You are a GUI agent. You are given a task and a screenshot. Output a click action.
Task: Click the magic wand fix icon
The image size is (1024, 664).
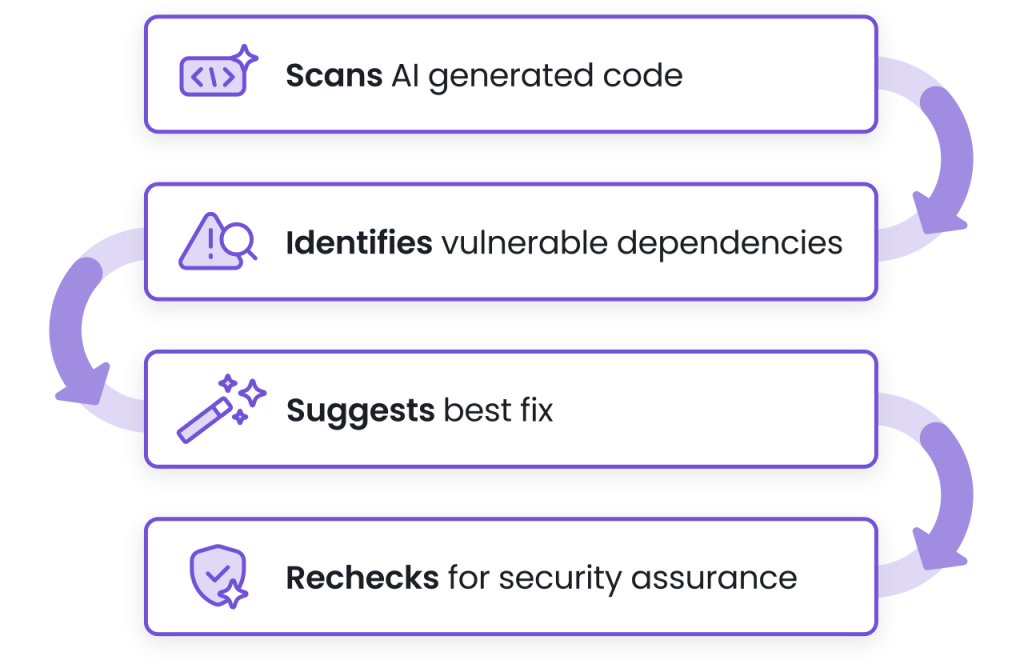coord(205,420)
